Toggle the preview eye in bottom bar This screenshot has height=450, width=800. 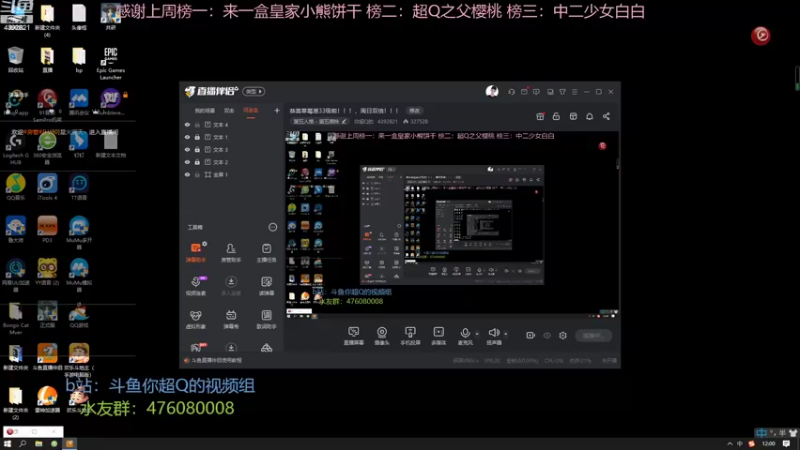(547, 335)
